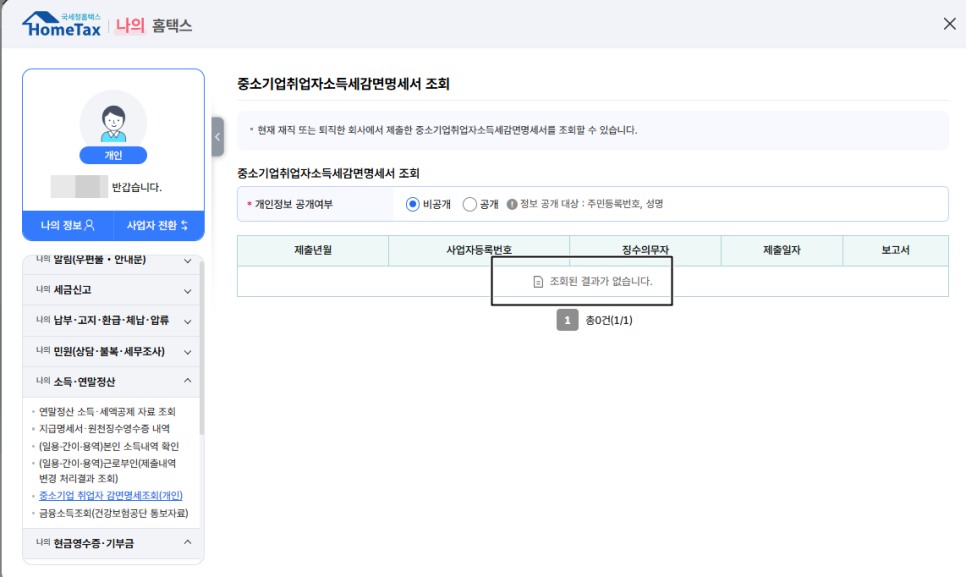Click the transfer arrows icon on 사업자 전환
Viewport: 966px width, 577px height.
pos(187,224)
